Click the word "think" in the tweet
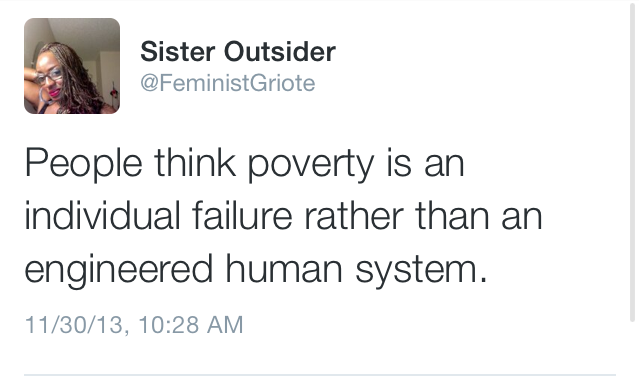 point(195,162)
